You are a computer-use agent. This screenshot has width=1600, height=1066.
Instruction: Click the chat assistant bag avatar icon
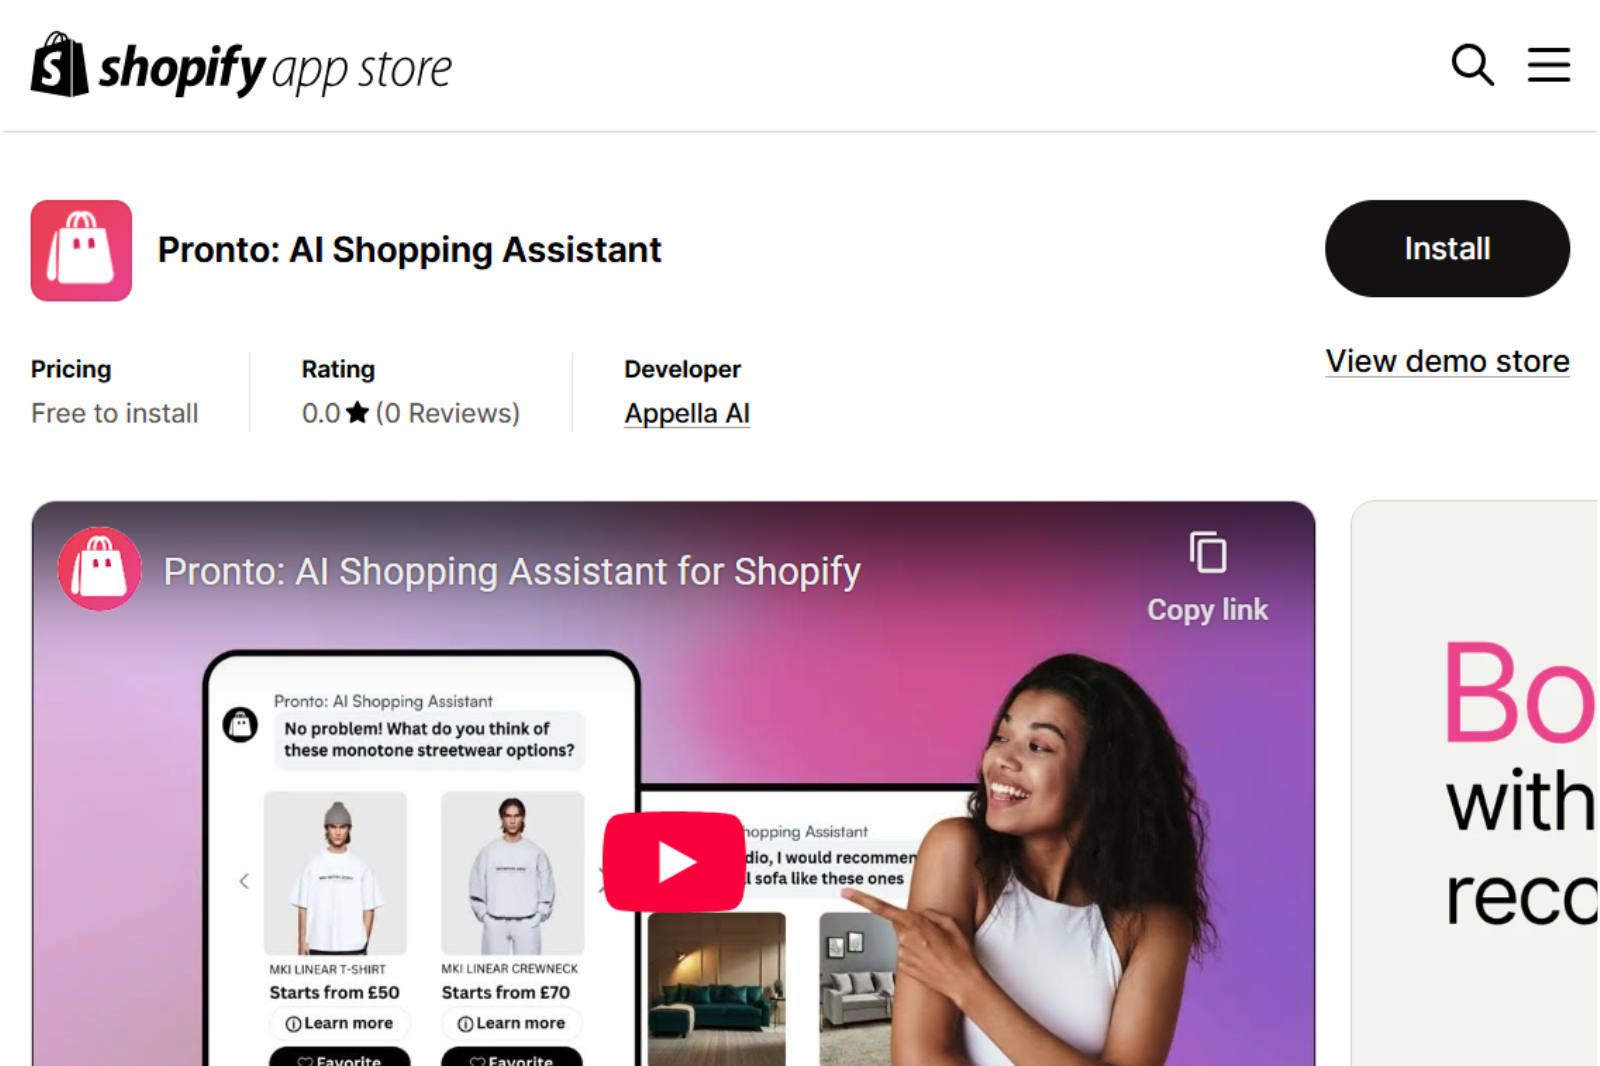click(x=240, y=724)
